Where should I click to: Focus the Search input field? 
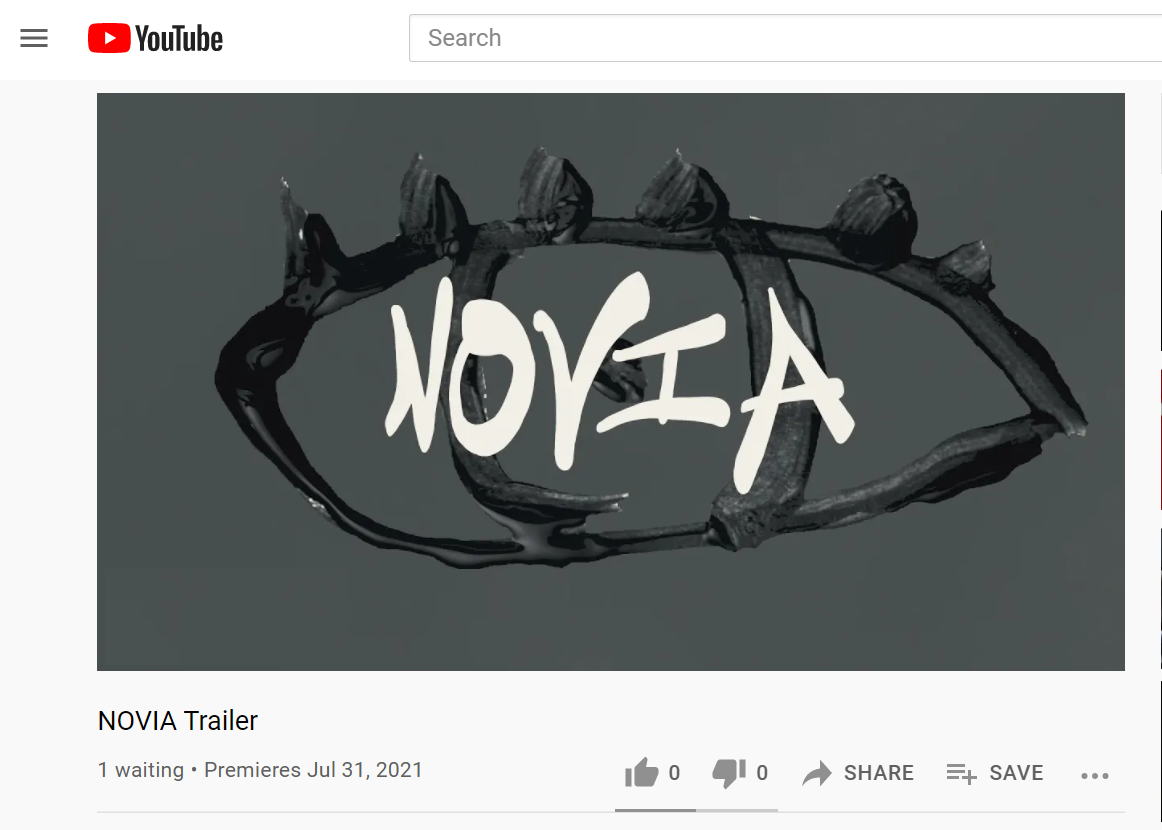click(x=786, y=38)
